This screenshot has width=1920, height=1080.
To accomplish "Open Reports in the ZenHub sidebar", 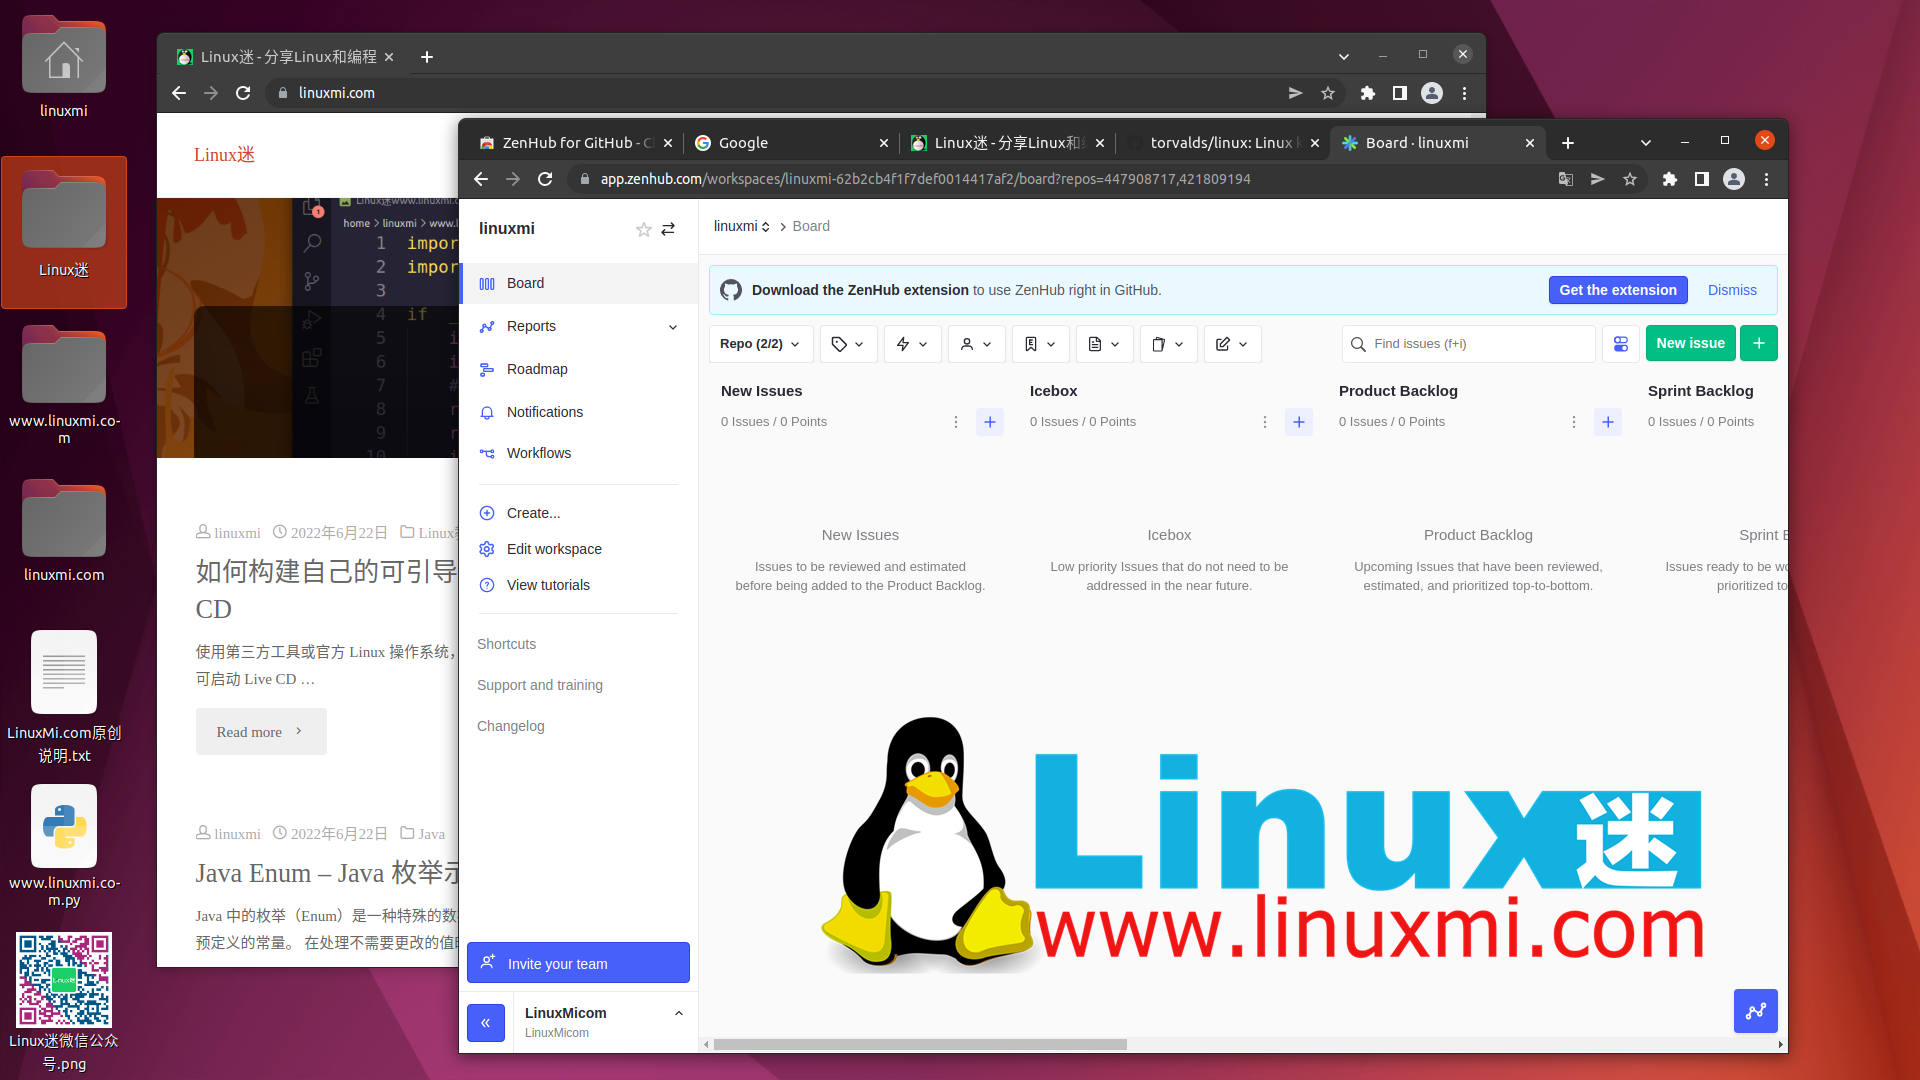I will (531, 326).
